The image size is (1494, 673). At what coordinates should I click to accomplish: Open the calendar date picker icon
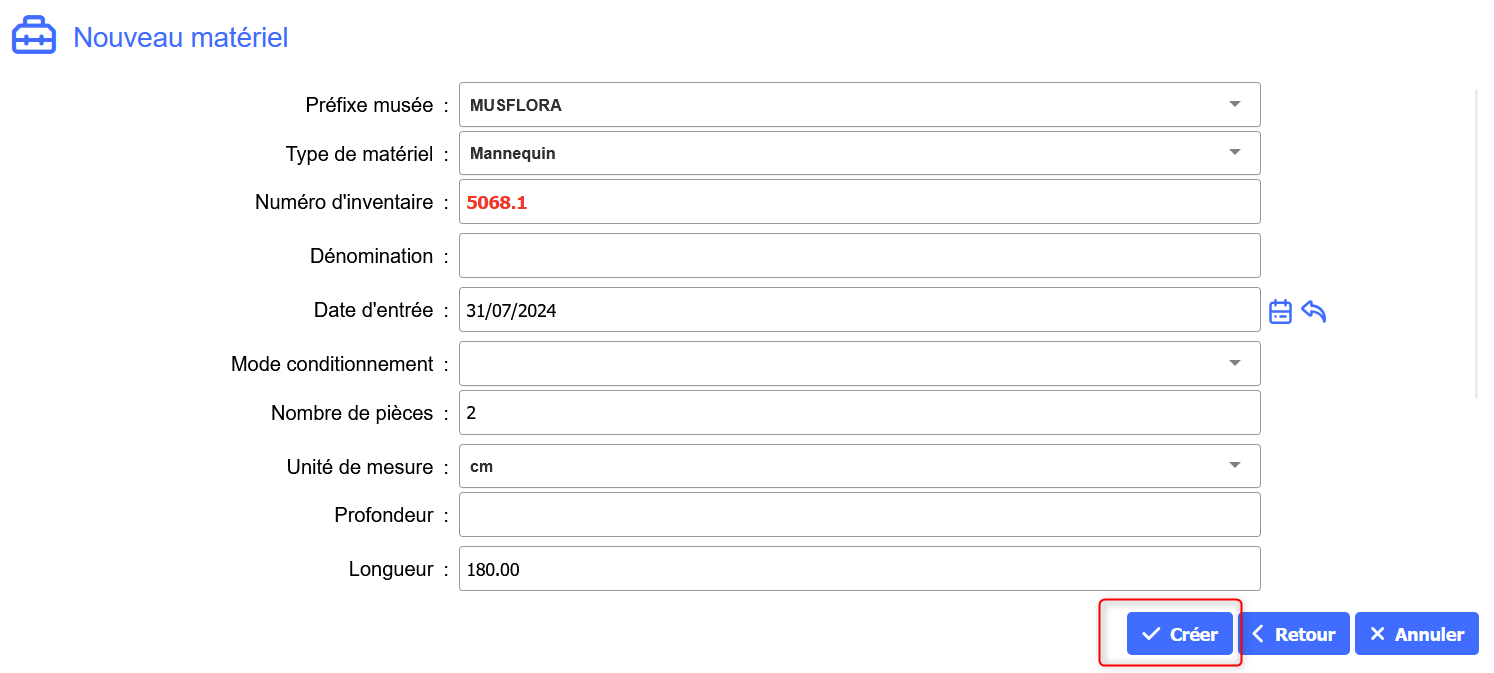(x=1280, y=312)
